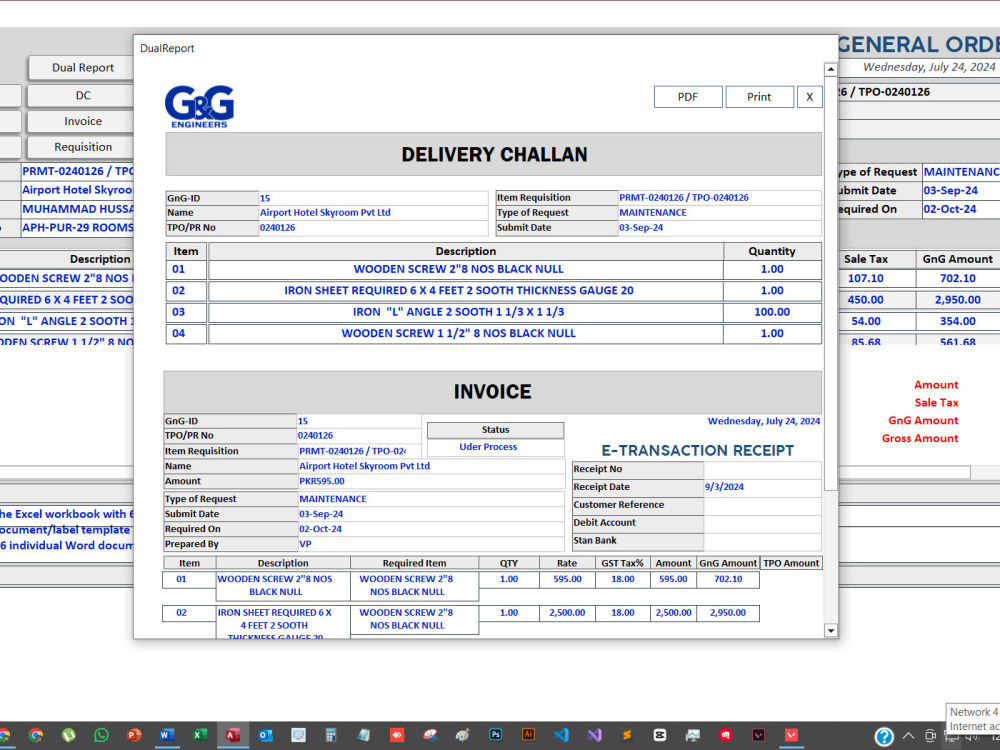Open Adobe Photoshop from the taskbar
The image size is (1000, 750).
click(495, 735)
